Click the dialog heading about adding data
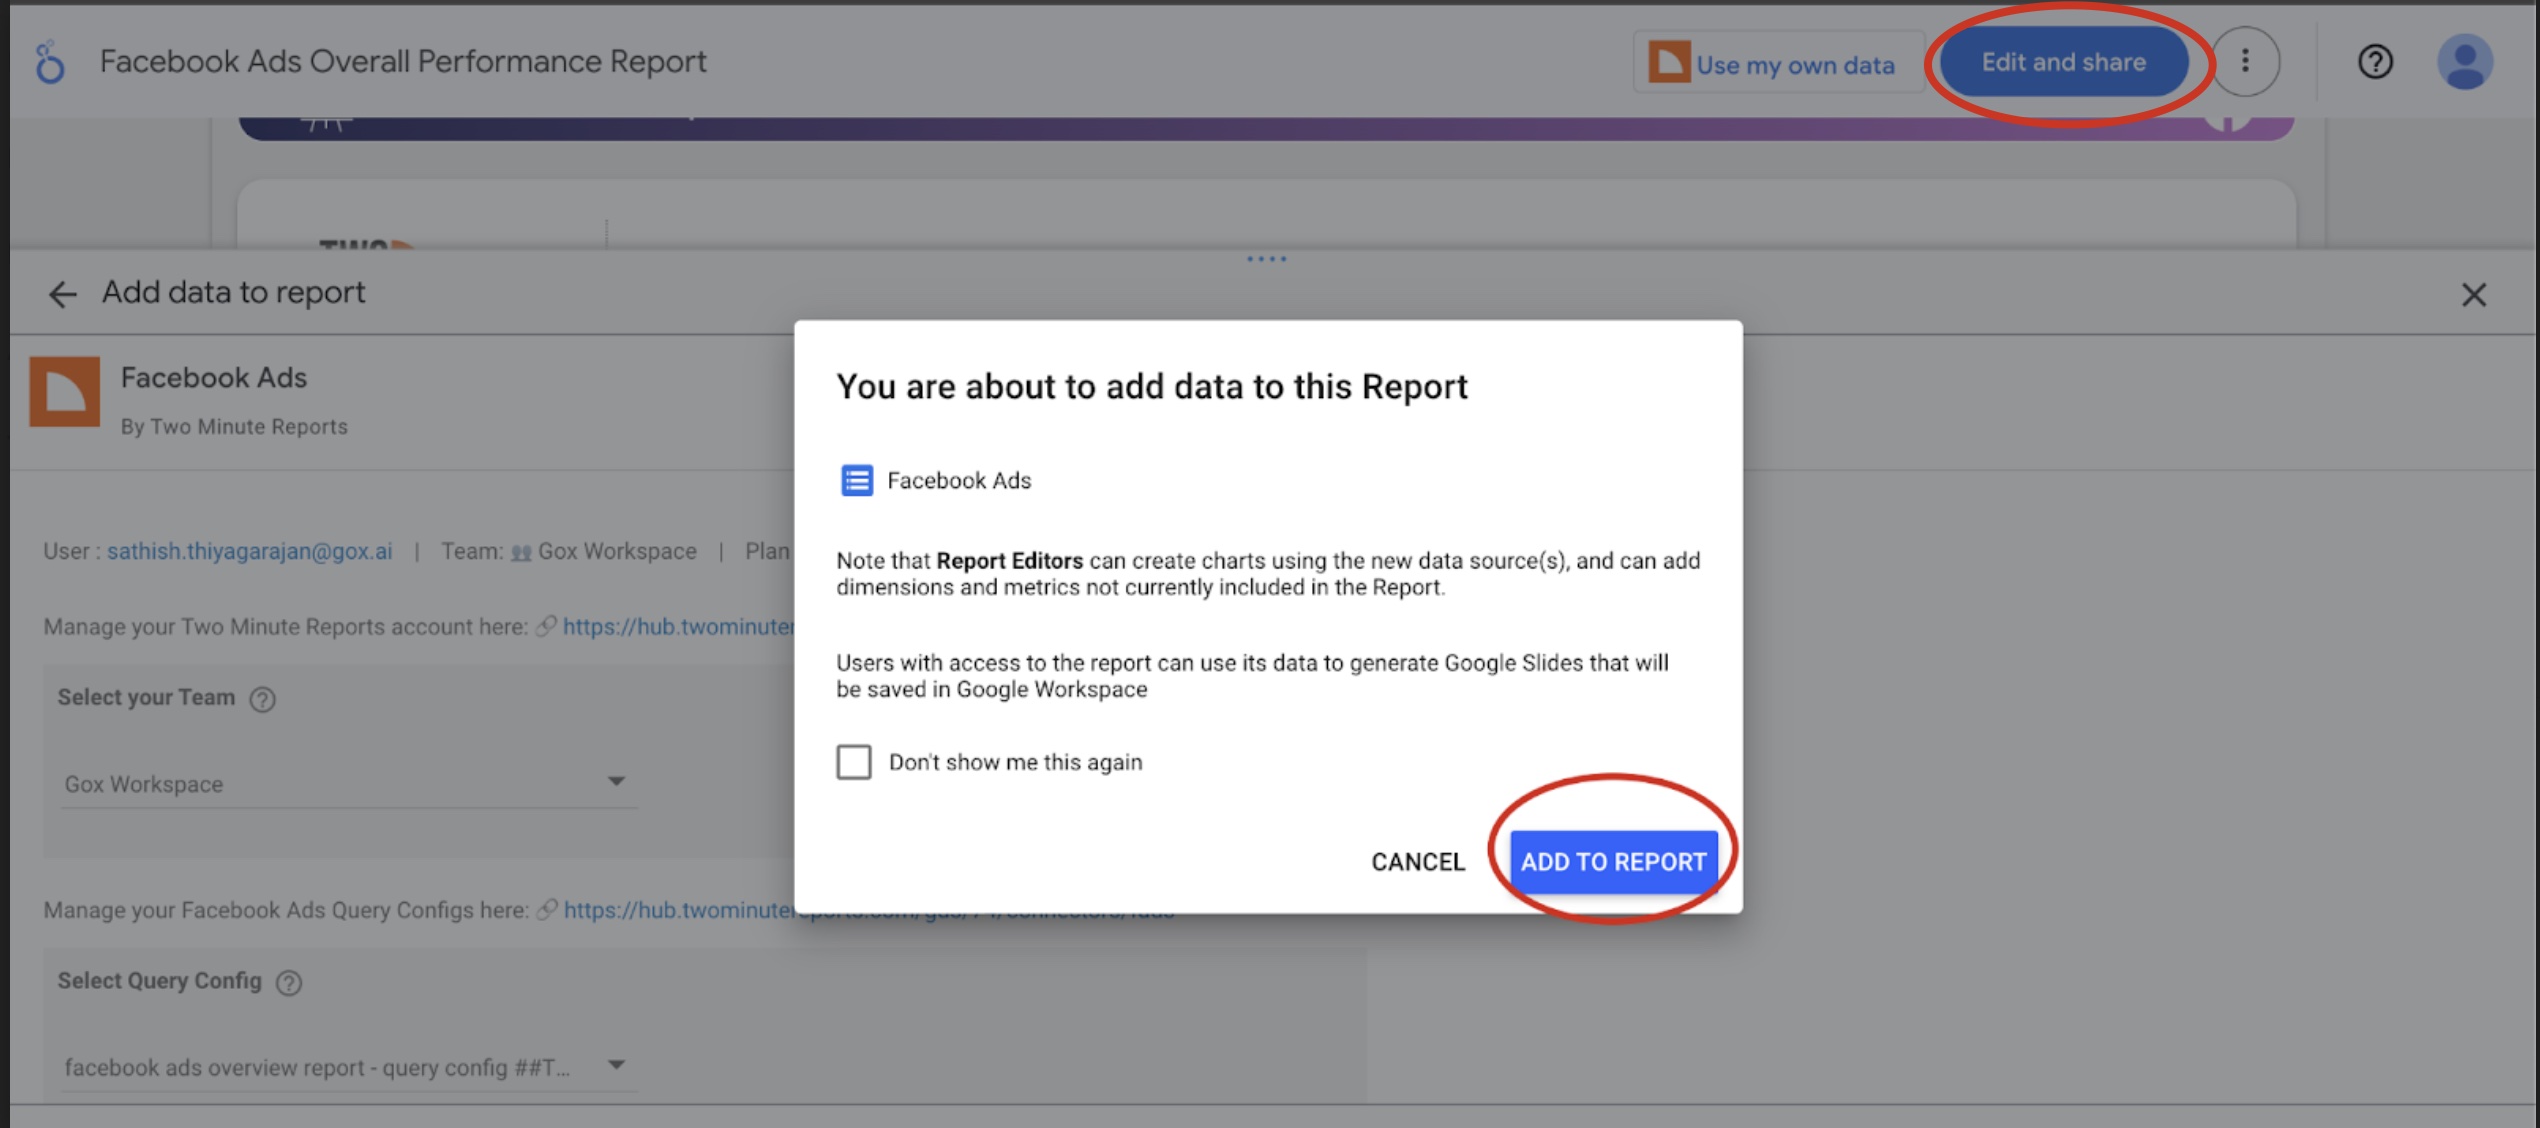2540x1128 pixels. 1152,387
